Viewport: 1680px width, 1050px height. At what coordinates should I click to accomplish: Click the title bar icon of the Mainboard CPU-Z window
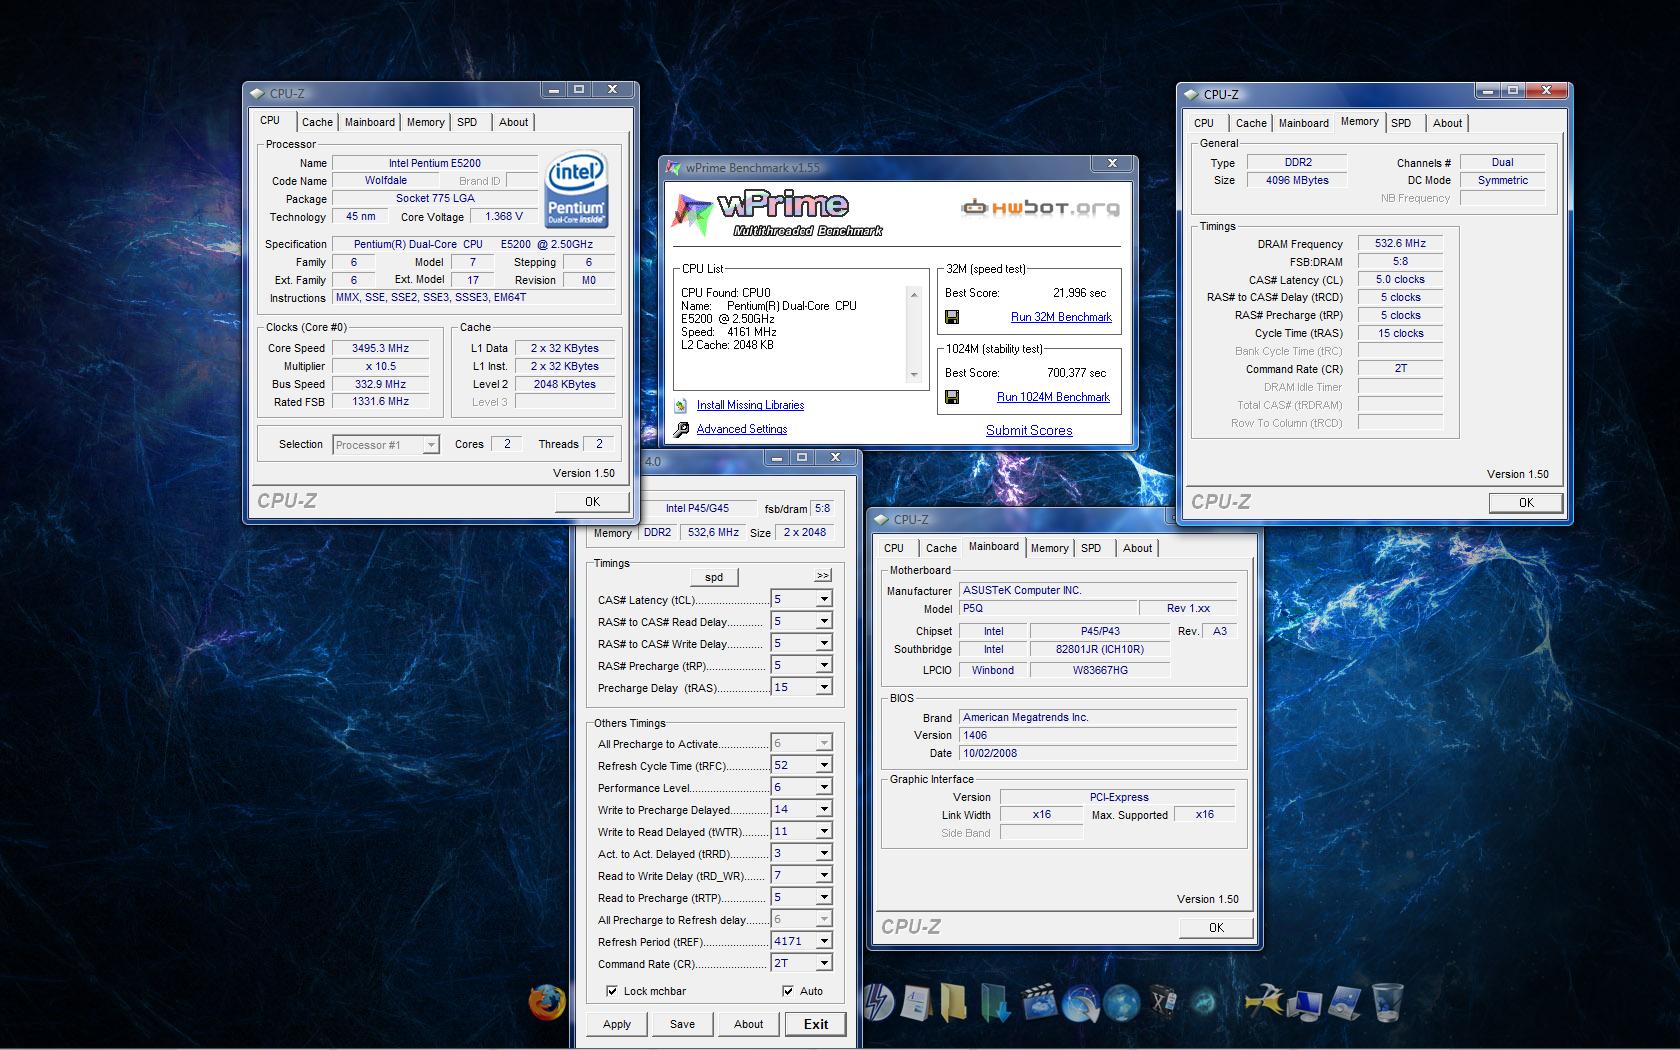pyautogui.click(x=882, y=520)
